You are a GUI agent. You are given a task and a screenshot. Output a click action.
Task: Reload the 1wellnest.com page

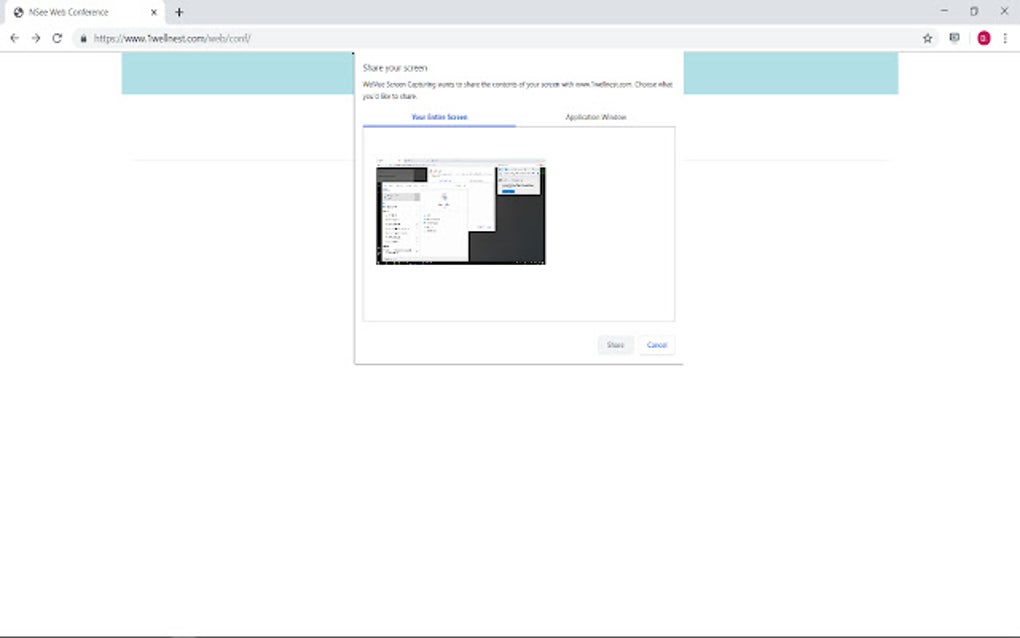pos(57,38)
